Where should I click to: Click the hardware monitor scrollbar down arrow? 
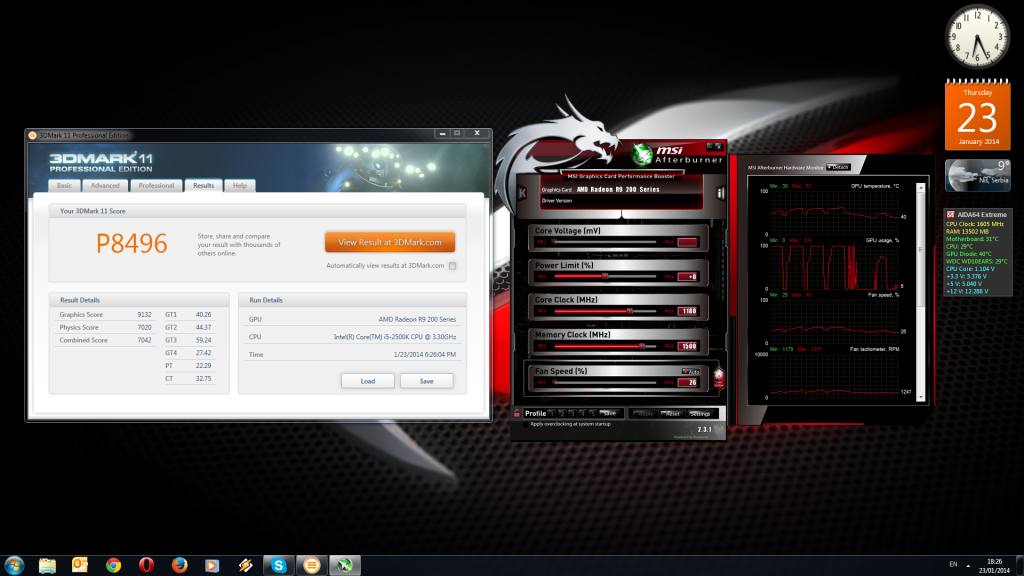(x=921, y=397)
